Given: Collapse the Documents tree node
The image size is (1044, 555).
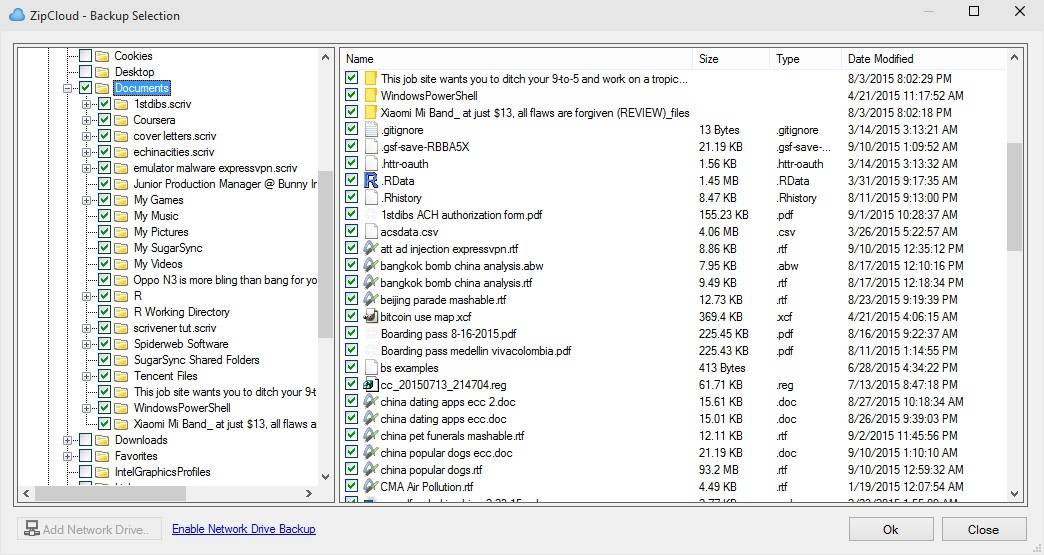Looking at the screenshot, I should [67, 88].
